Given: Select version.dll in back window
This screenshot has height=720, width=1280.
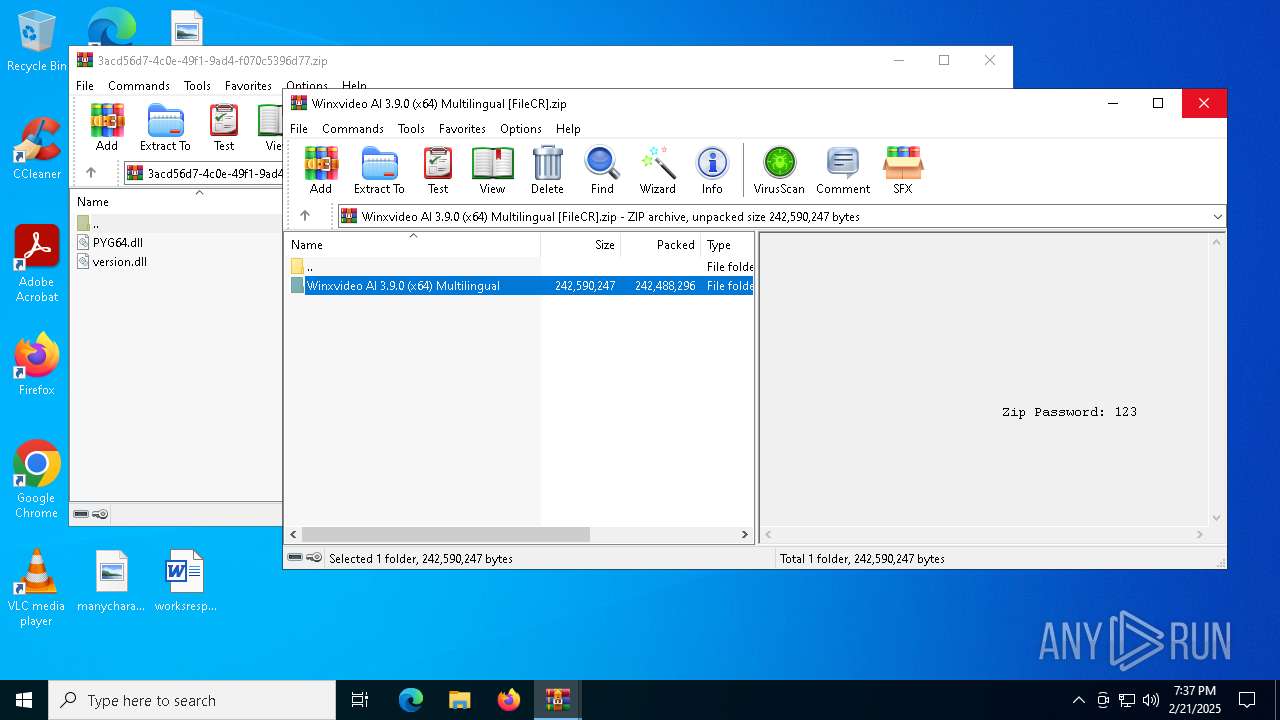Looking at the screenshot, I should (x=119, y=262).
